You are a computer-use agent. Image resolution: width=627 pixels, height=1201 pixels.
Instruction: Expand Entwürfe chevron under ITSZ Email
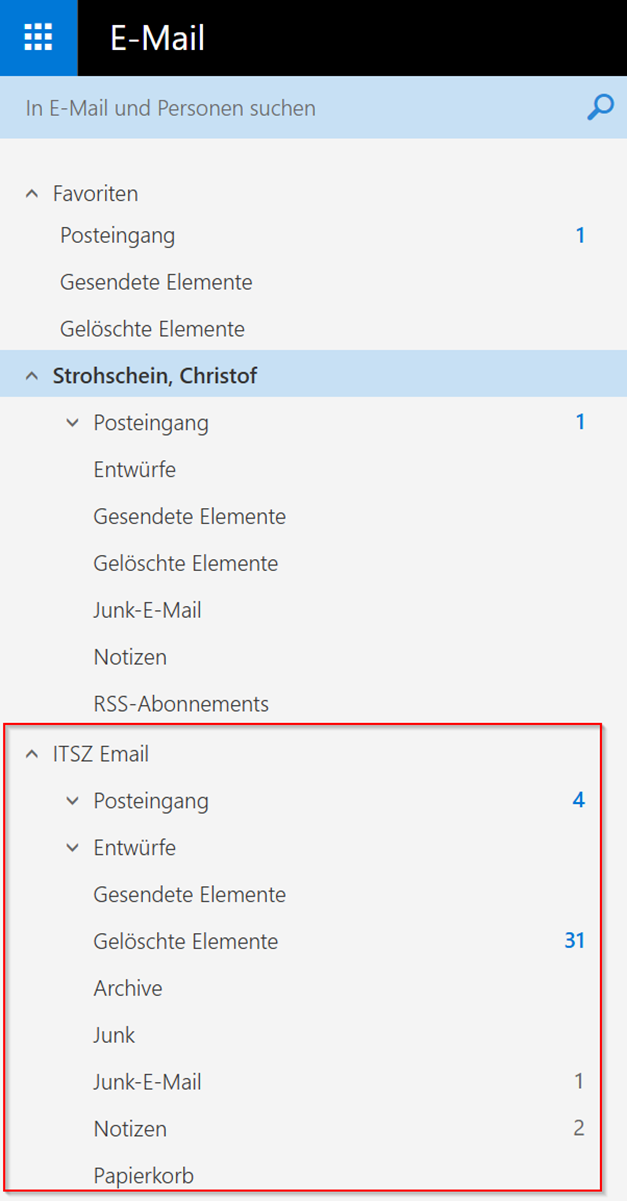pyautogui.click(x=72, y=848)
